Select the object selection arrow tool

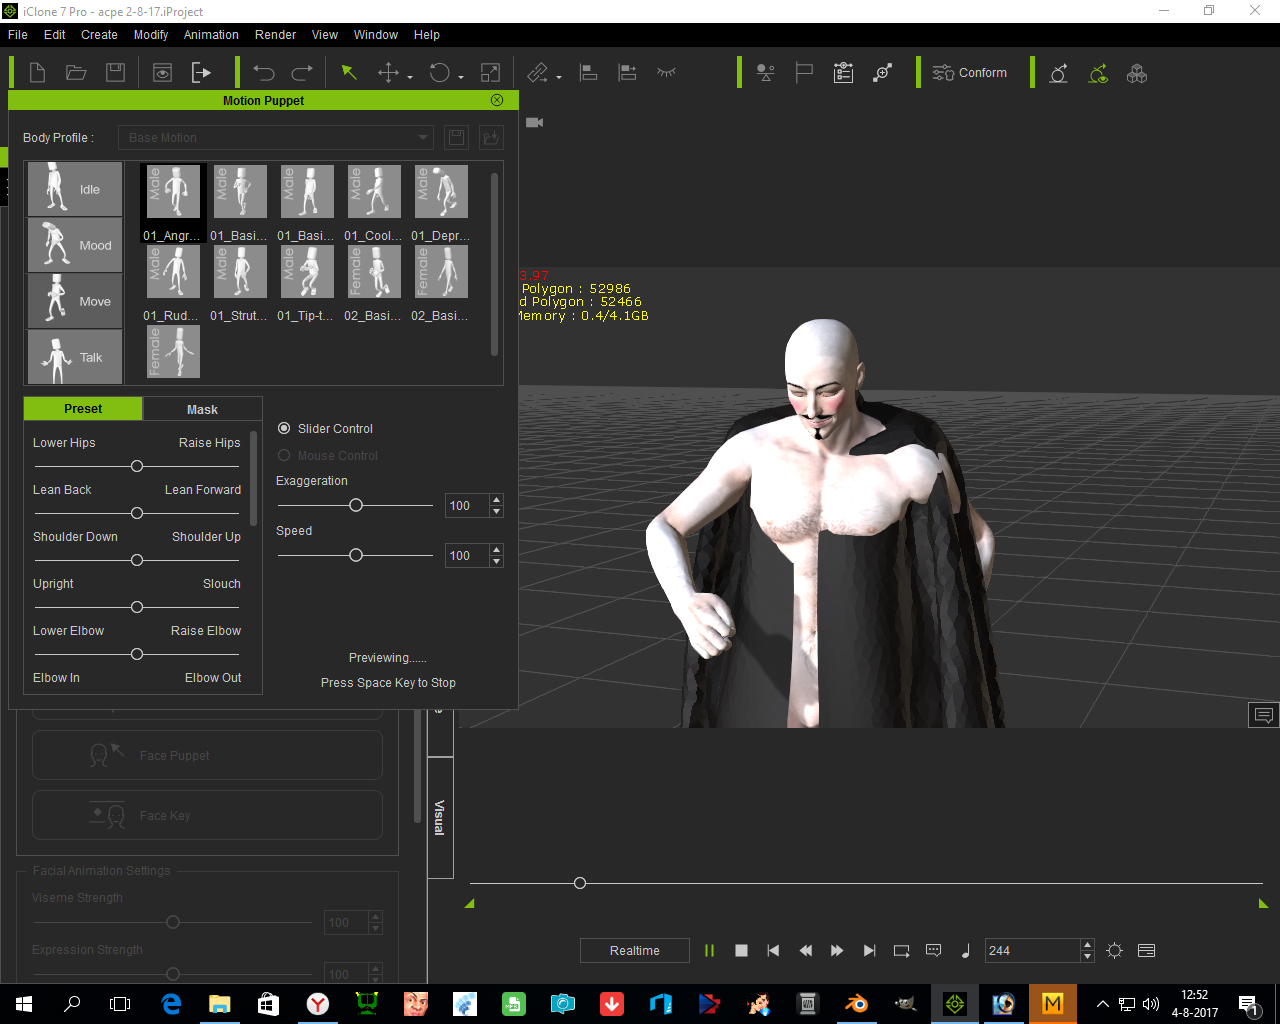click(x=349, y=73)
